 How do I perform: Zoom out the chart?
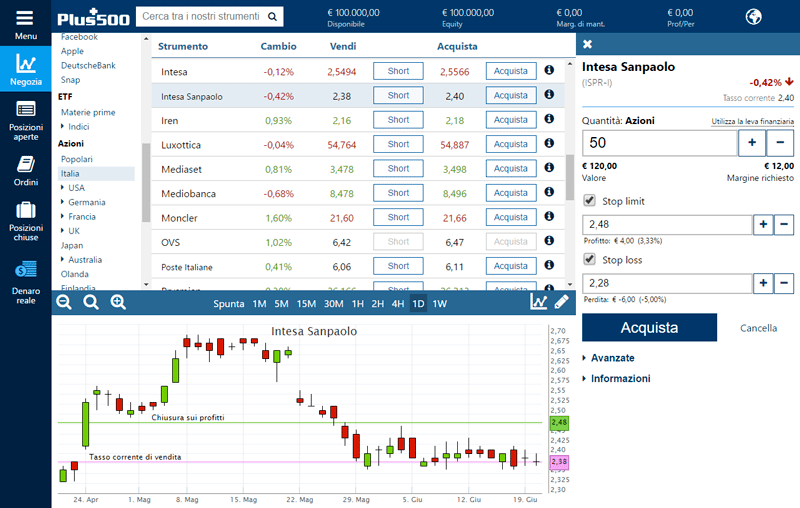(x=64, y=302)
